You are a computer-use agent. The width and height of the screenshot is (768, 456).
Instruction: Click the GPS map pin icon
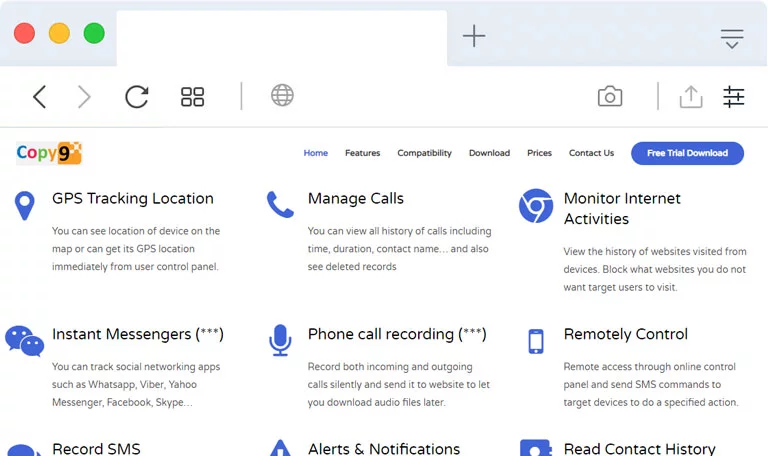pyautogui.click(x=24, y=205)
